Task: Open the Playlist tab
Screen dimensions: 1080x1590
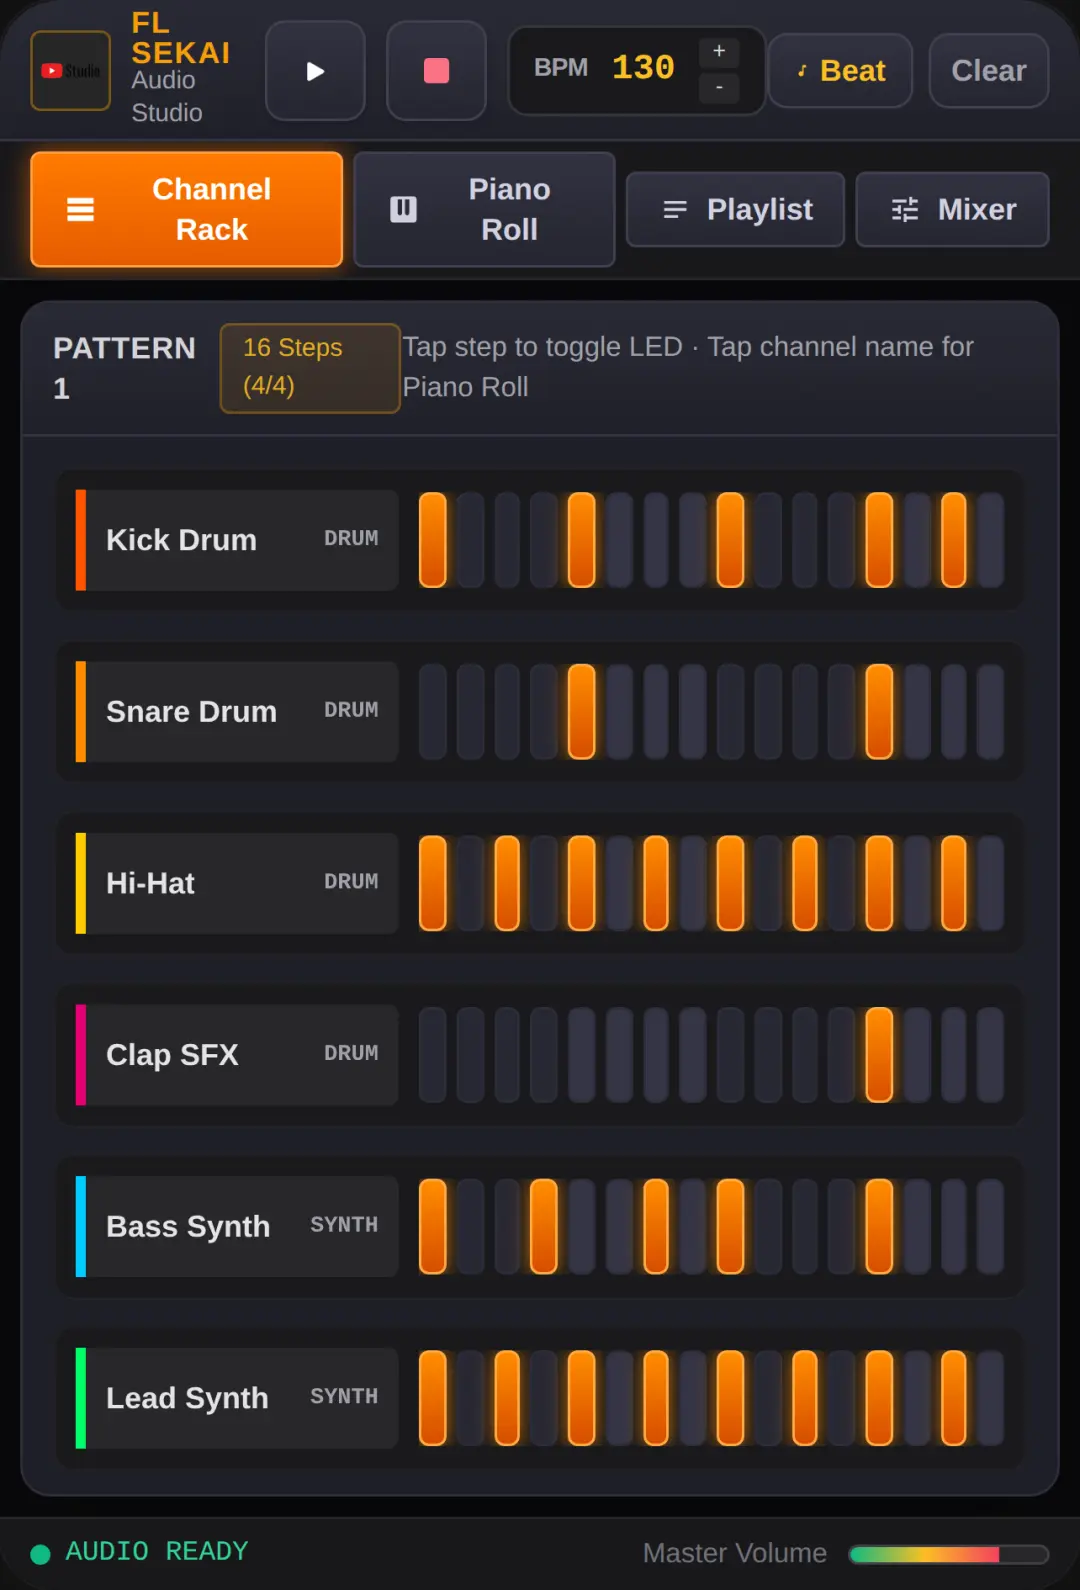Action: tap(735, 209)
